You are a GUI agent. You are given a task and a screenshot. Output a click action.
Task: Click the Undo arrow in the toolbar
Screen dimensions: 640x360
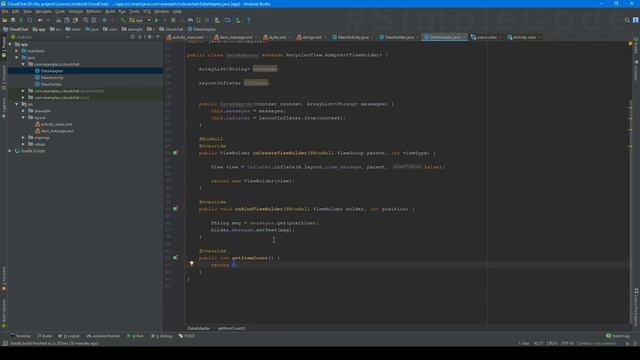coord(40,20)
